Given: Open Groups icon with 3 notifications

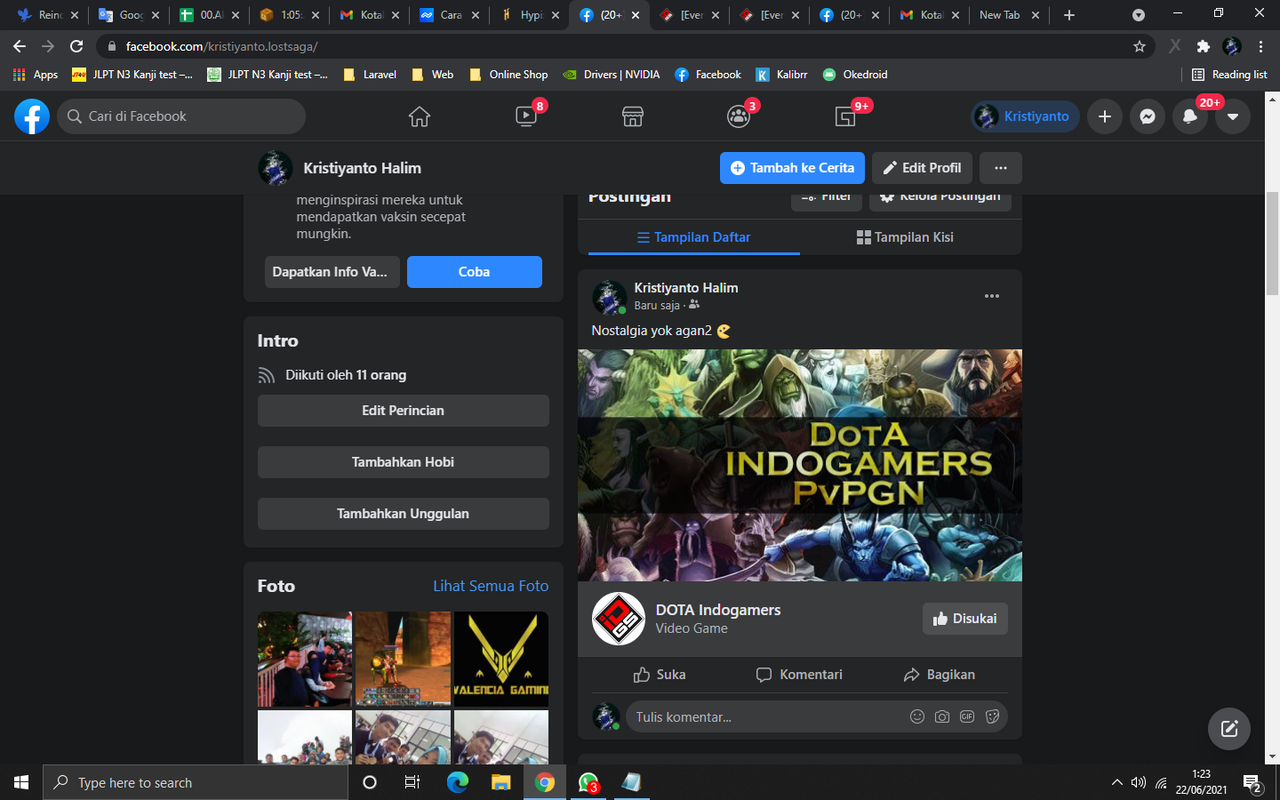Looking at the screenshot, I should pos(739,116).
